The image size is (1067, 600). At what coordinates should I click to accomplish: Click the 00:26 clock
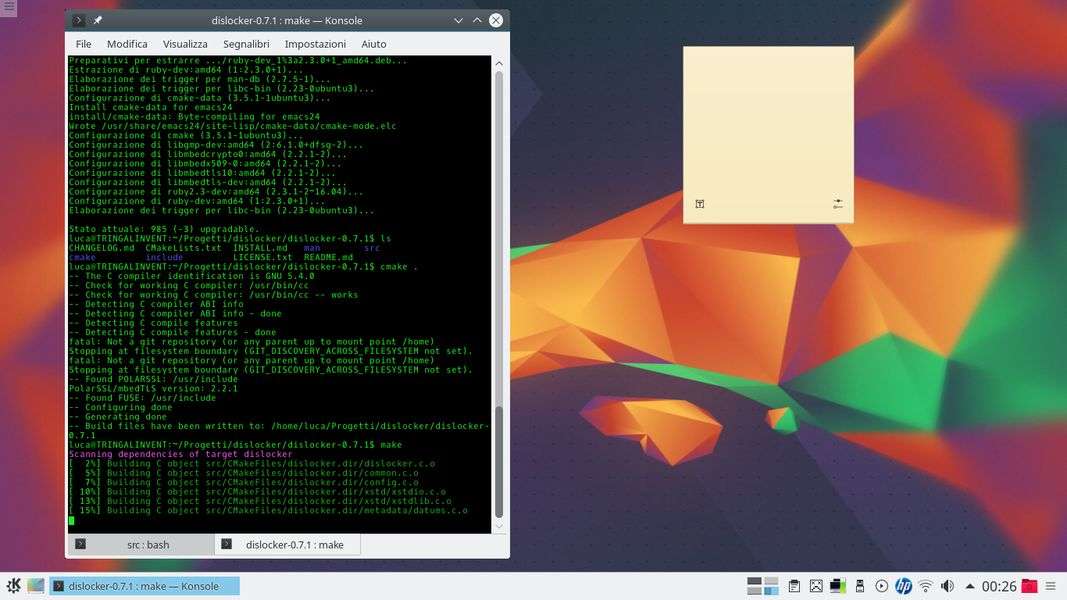point(999,586)
